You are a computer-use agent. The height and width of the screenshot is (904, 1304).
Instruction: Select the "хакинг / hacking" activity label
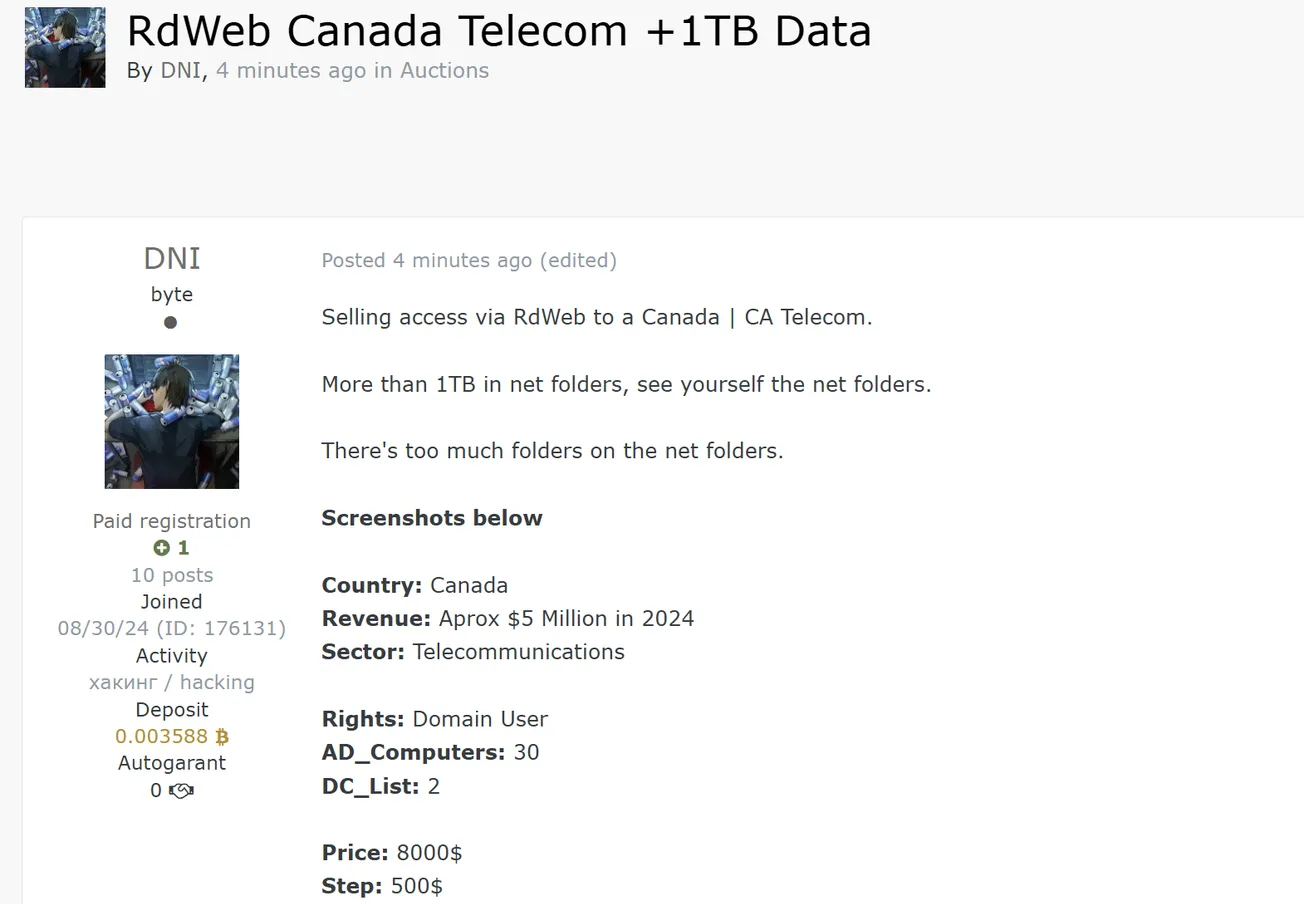tap(172, 683)
